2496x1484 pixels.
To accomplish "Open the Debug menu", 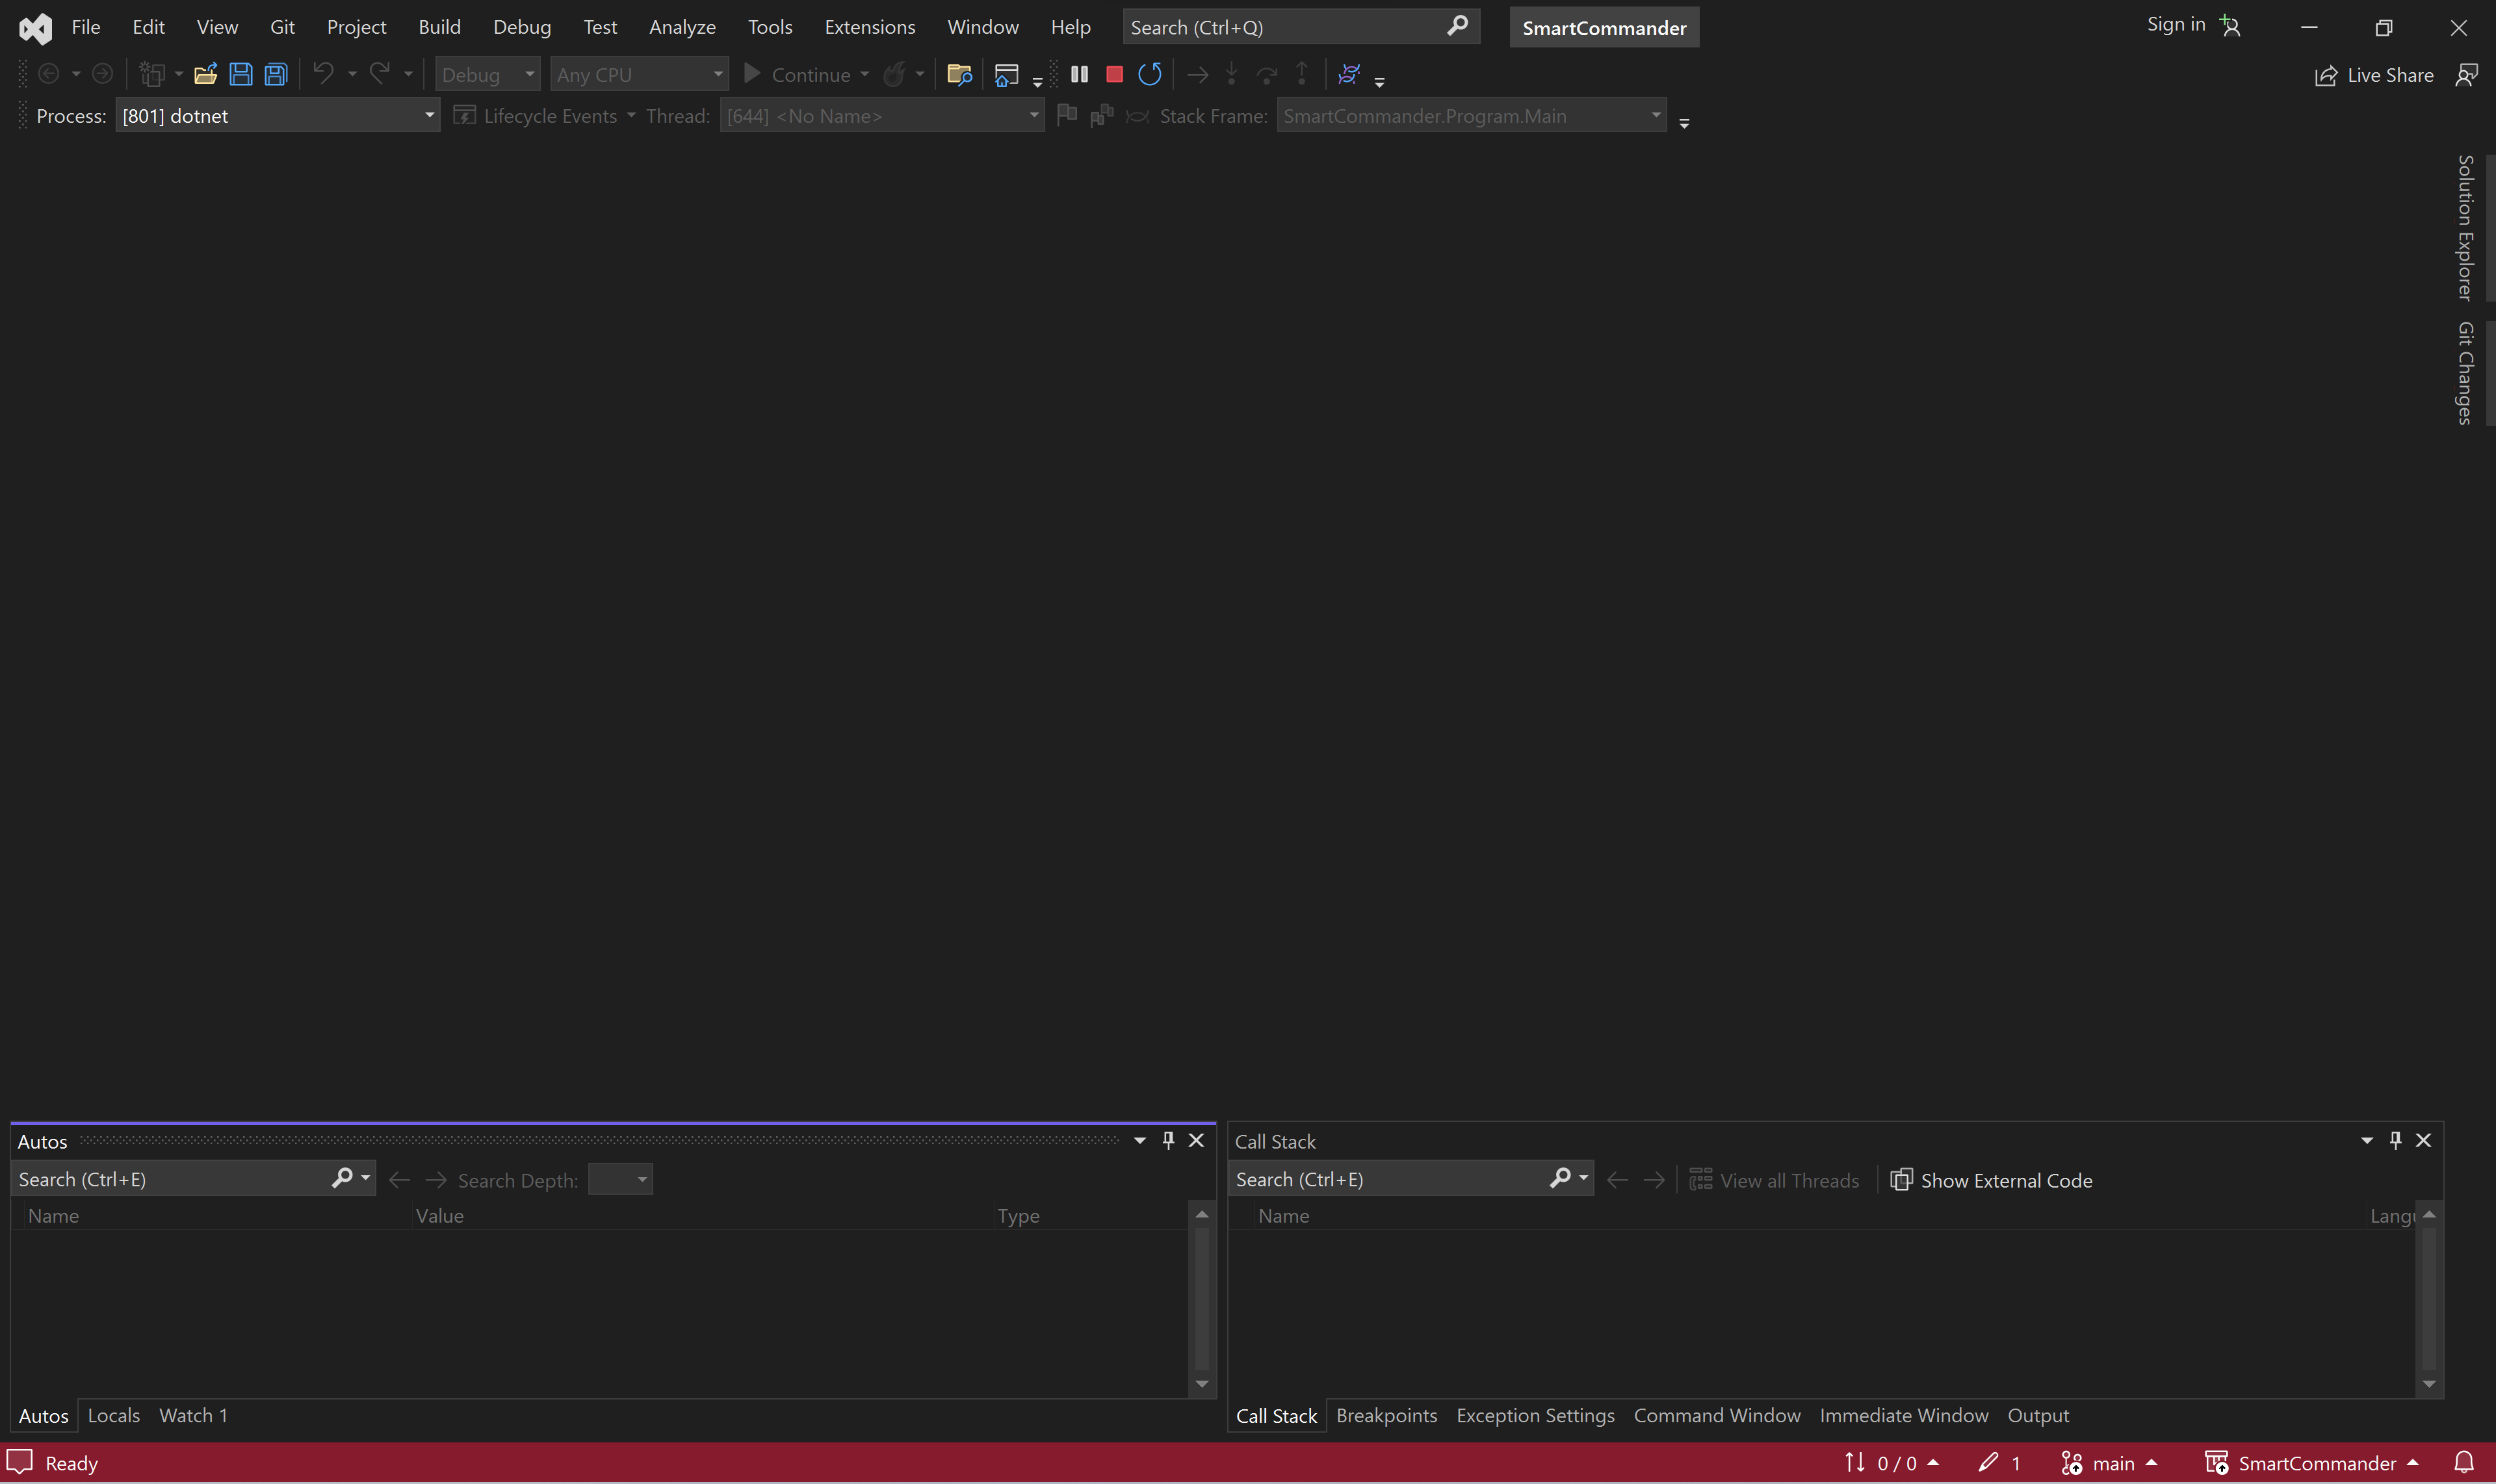I will tap(521, 26).
